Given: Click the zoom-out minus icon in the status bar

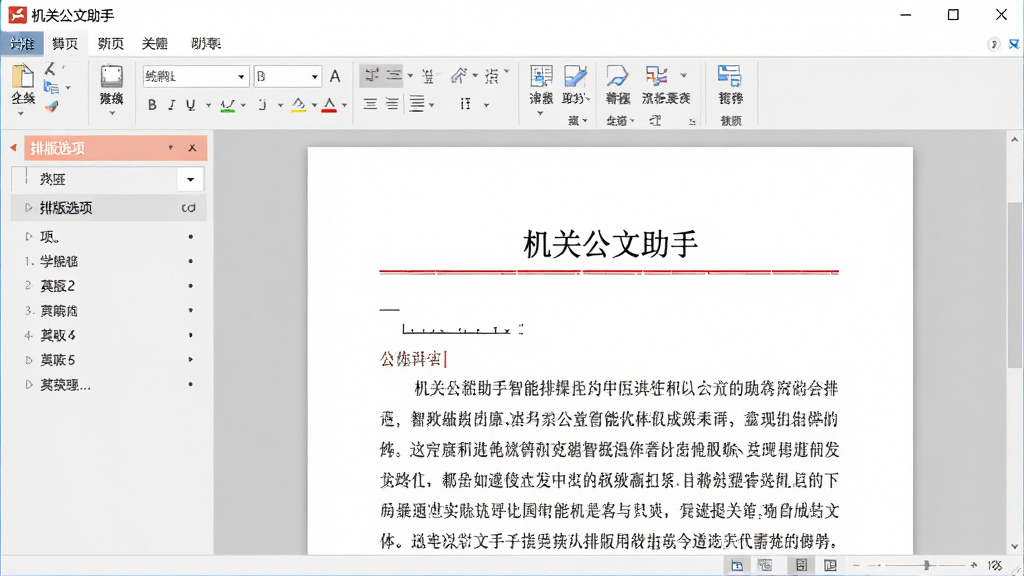Looking at the screenshot, I should (856, 566).
